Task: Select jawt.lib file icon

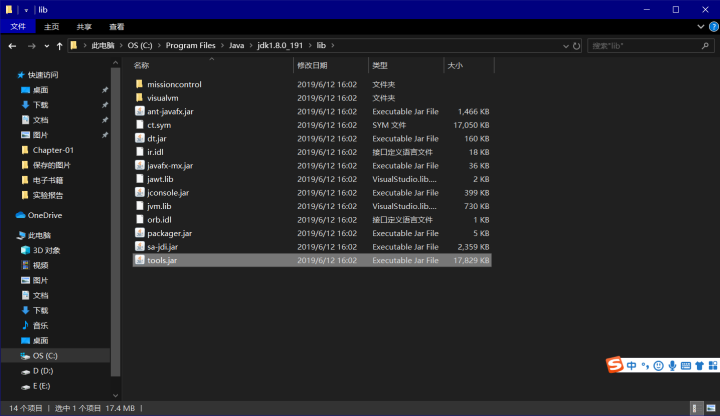Action: click(x=140, y=179)
